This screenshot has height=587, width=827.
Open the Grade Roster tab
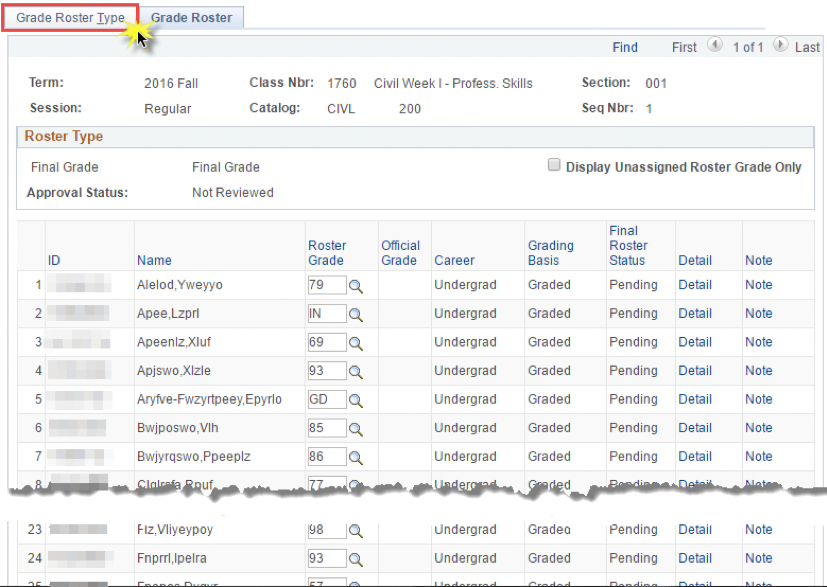tap(191, 18)
